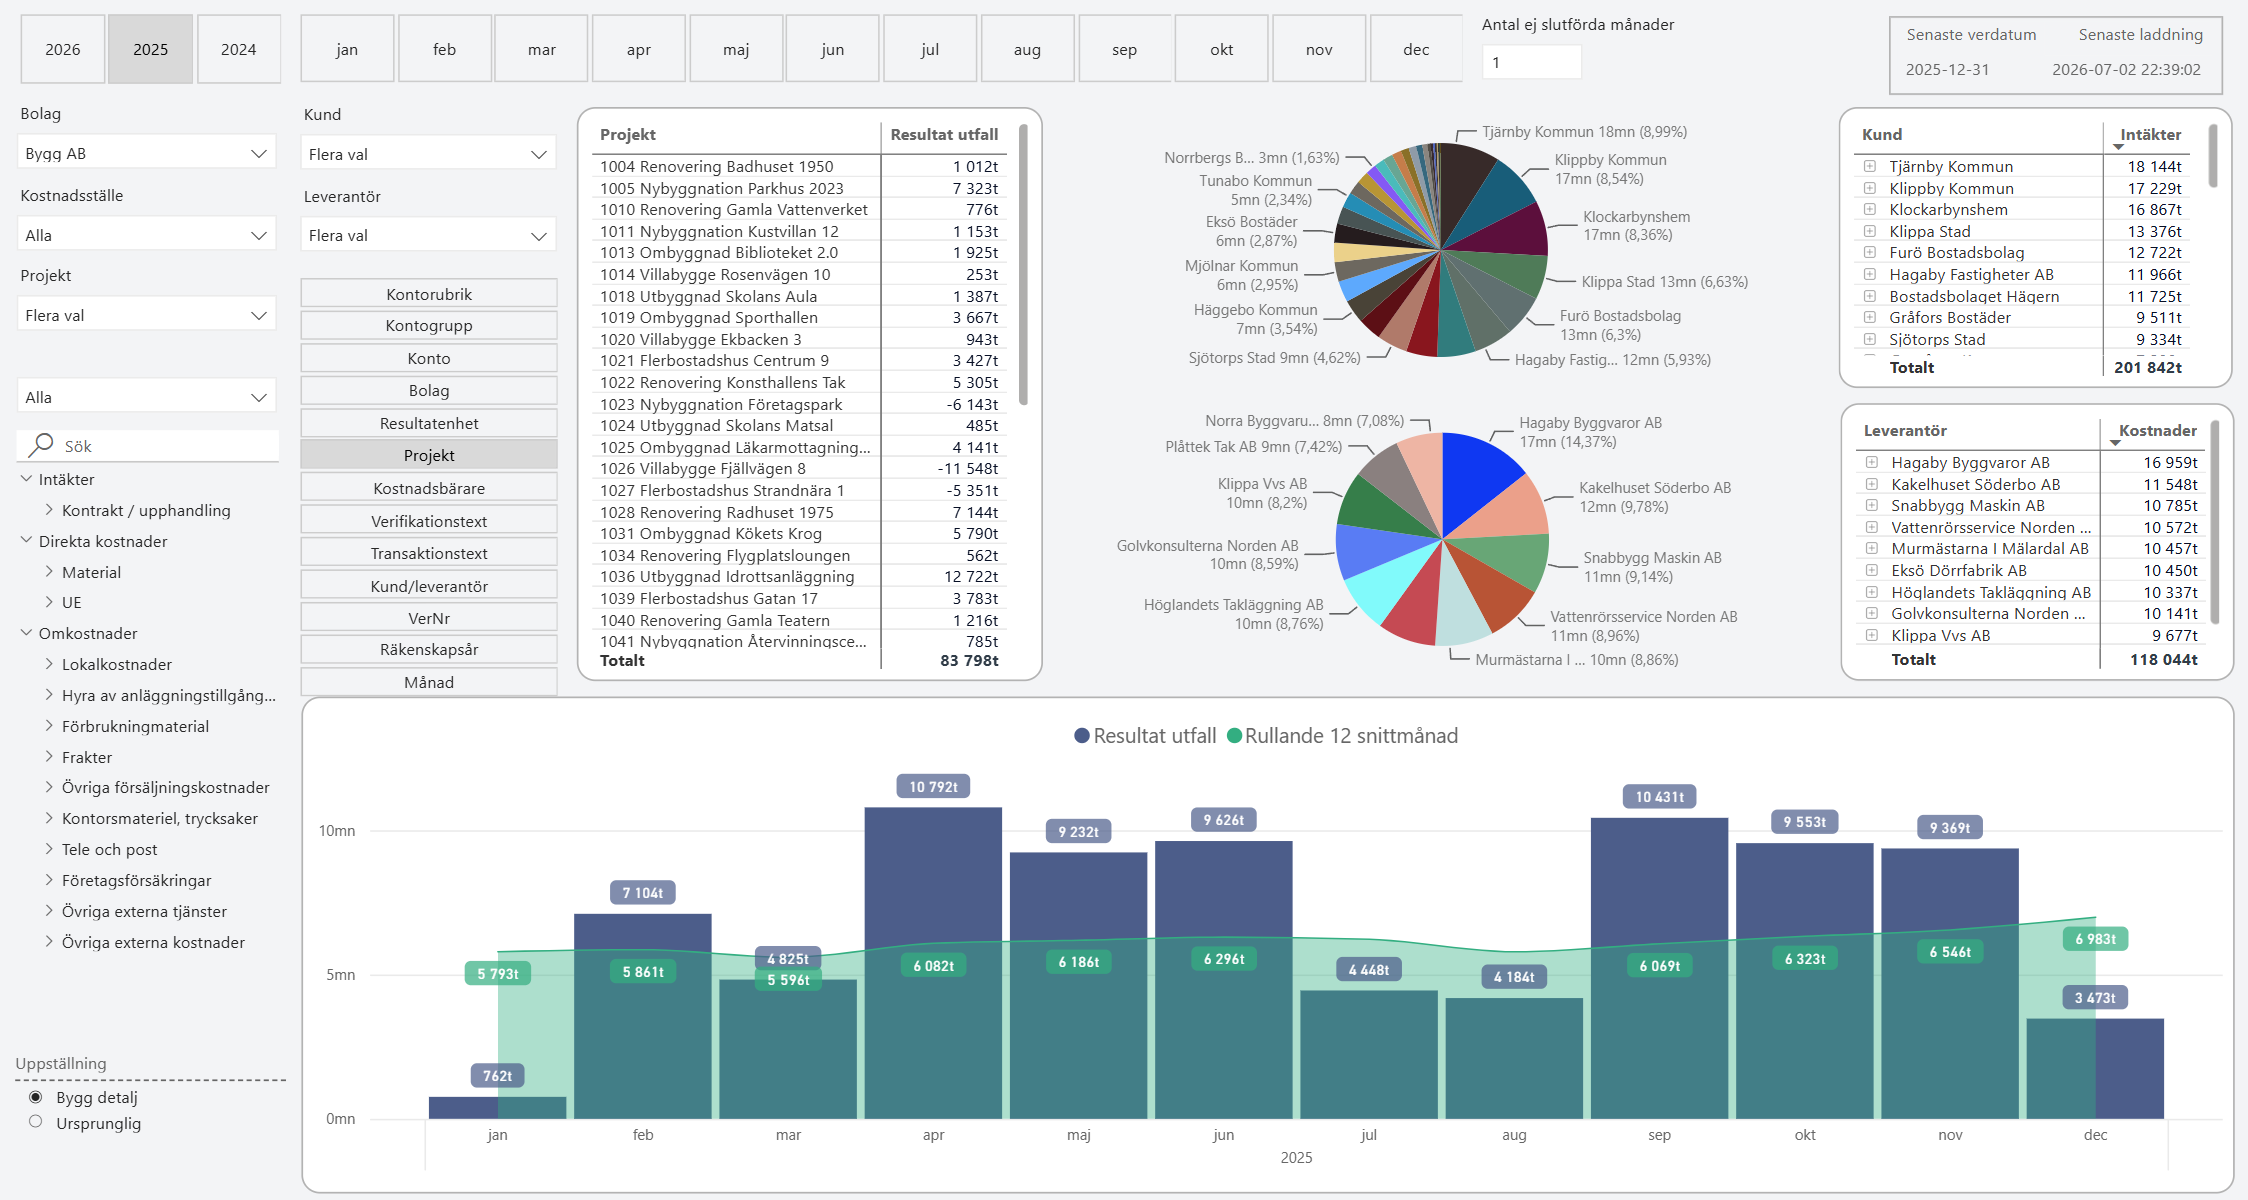
Task: Collapse the Direkta kostnader tree node
Action: pos(27,540)
